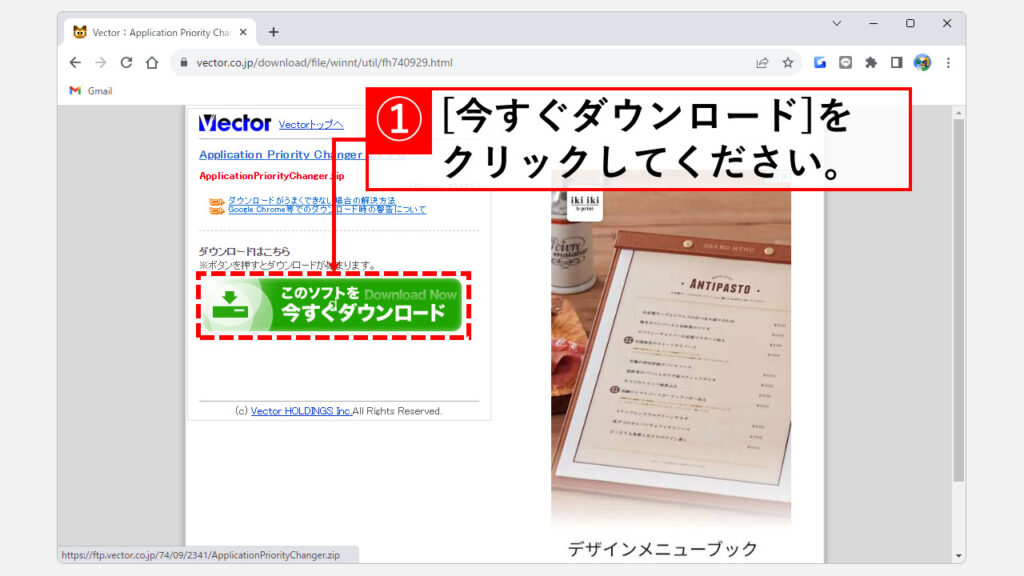1024x576 pixels.
Task: Click the scrollbar down arrow
Action: tap(958, 556)
